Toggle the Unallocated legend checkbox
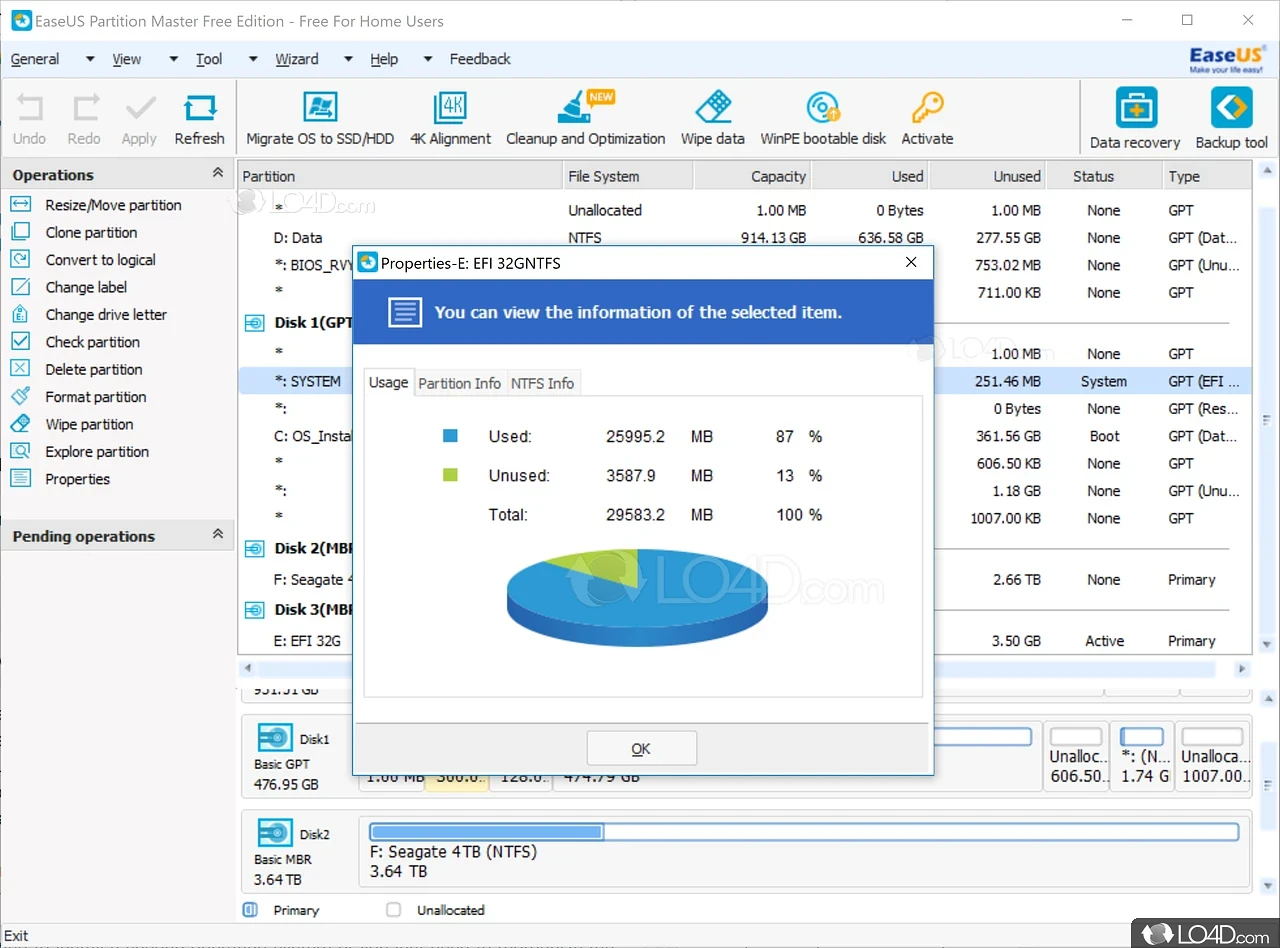Image resolution: width=1280 pixels, height=948 pixels. tap(392, 910)
